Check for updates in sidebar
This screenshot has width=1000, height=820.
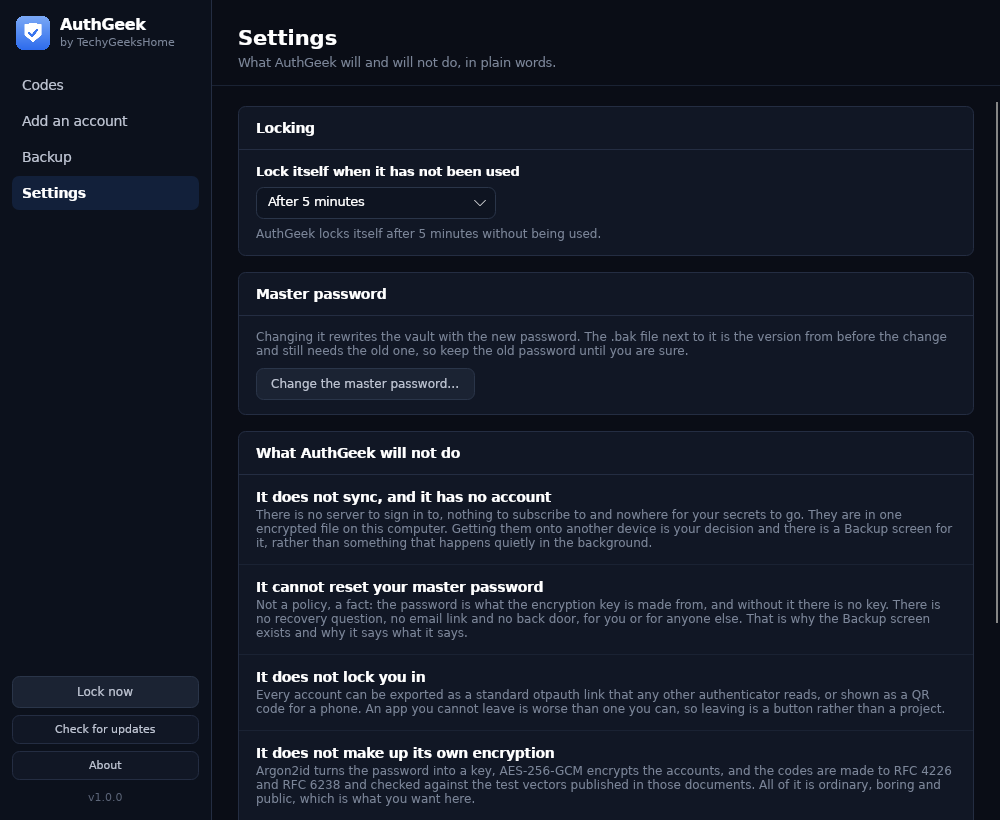pos(105,729)
